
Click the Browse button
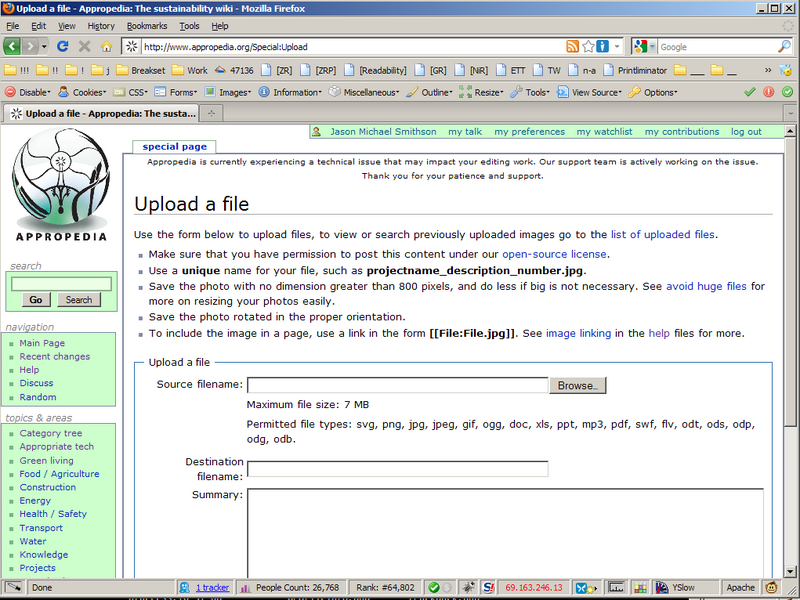coord(578,386)
